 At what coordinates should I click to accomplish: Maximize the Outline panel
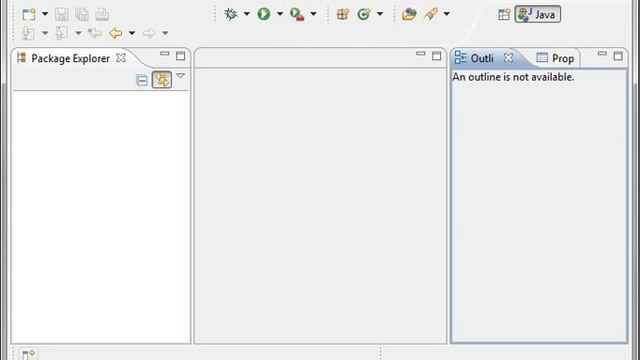tap(618, 56)
